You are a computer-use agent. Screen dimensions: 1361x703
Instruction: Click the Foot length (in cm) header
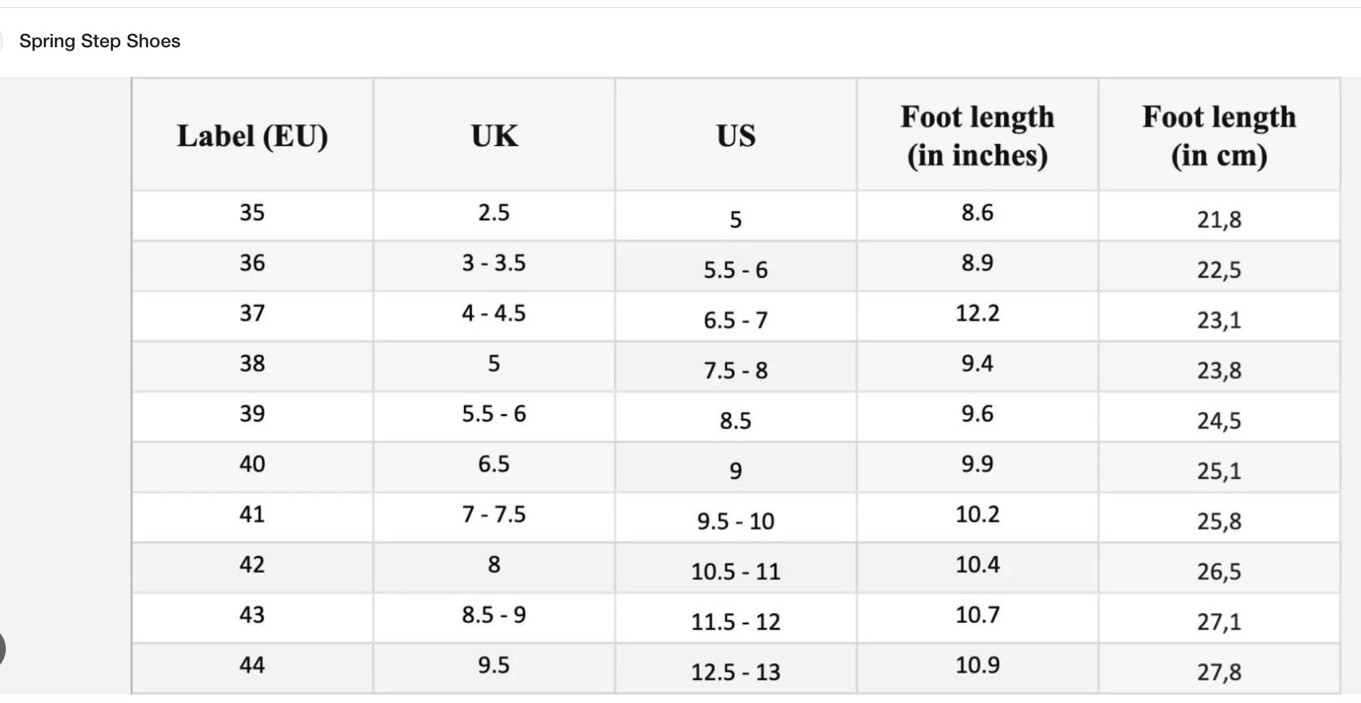coord(1219,135)
